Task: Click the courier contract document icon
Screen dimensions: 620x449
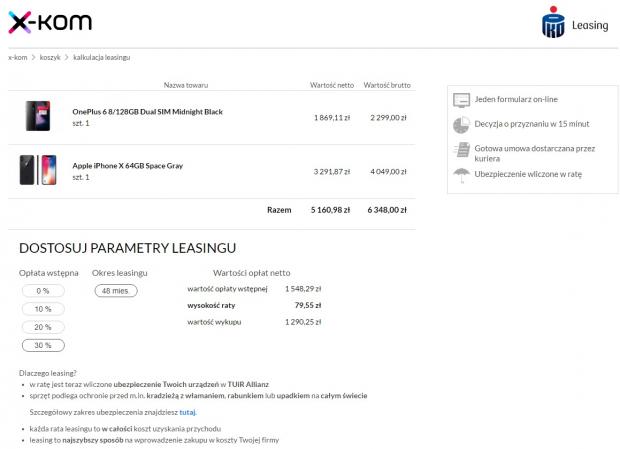Action: (461, 150)
